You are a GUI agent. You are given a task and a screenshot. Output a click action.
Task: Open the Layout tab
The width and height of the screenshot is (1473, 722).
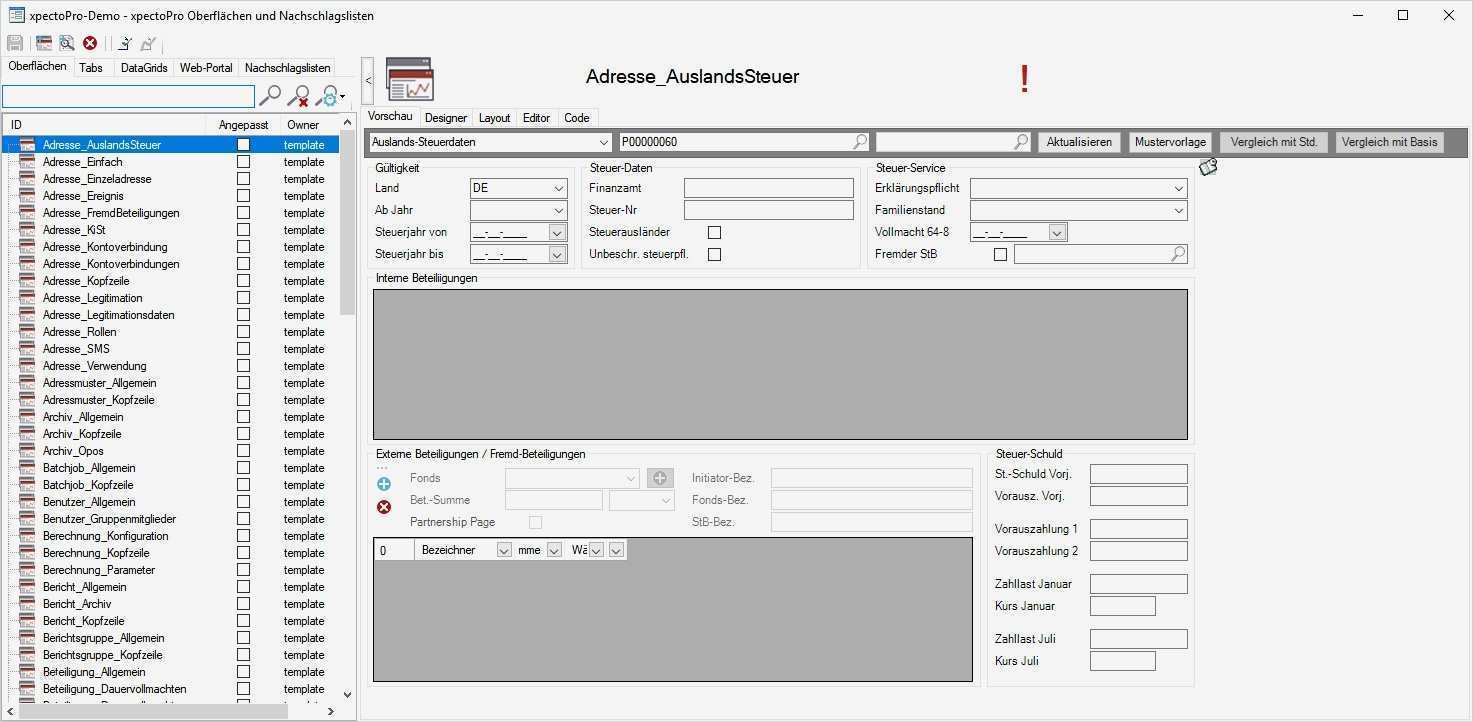pos(495,118)
